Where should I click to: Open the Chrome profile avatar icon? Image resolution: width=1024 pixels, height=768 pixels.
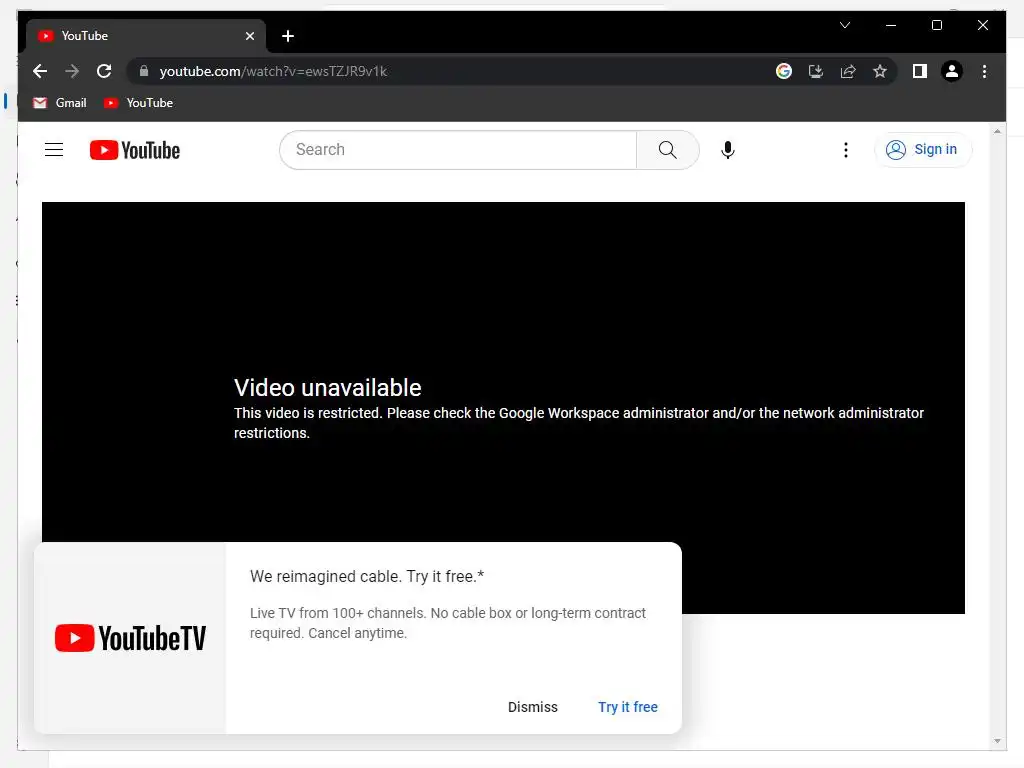click(x=952, y=71)
